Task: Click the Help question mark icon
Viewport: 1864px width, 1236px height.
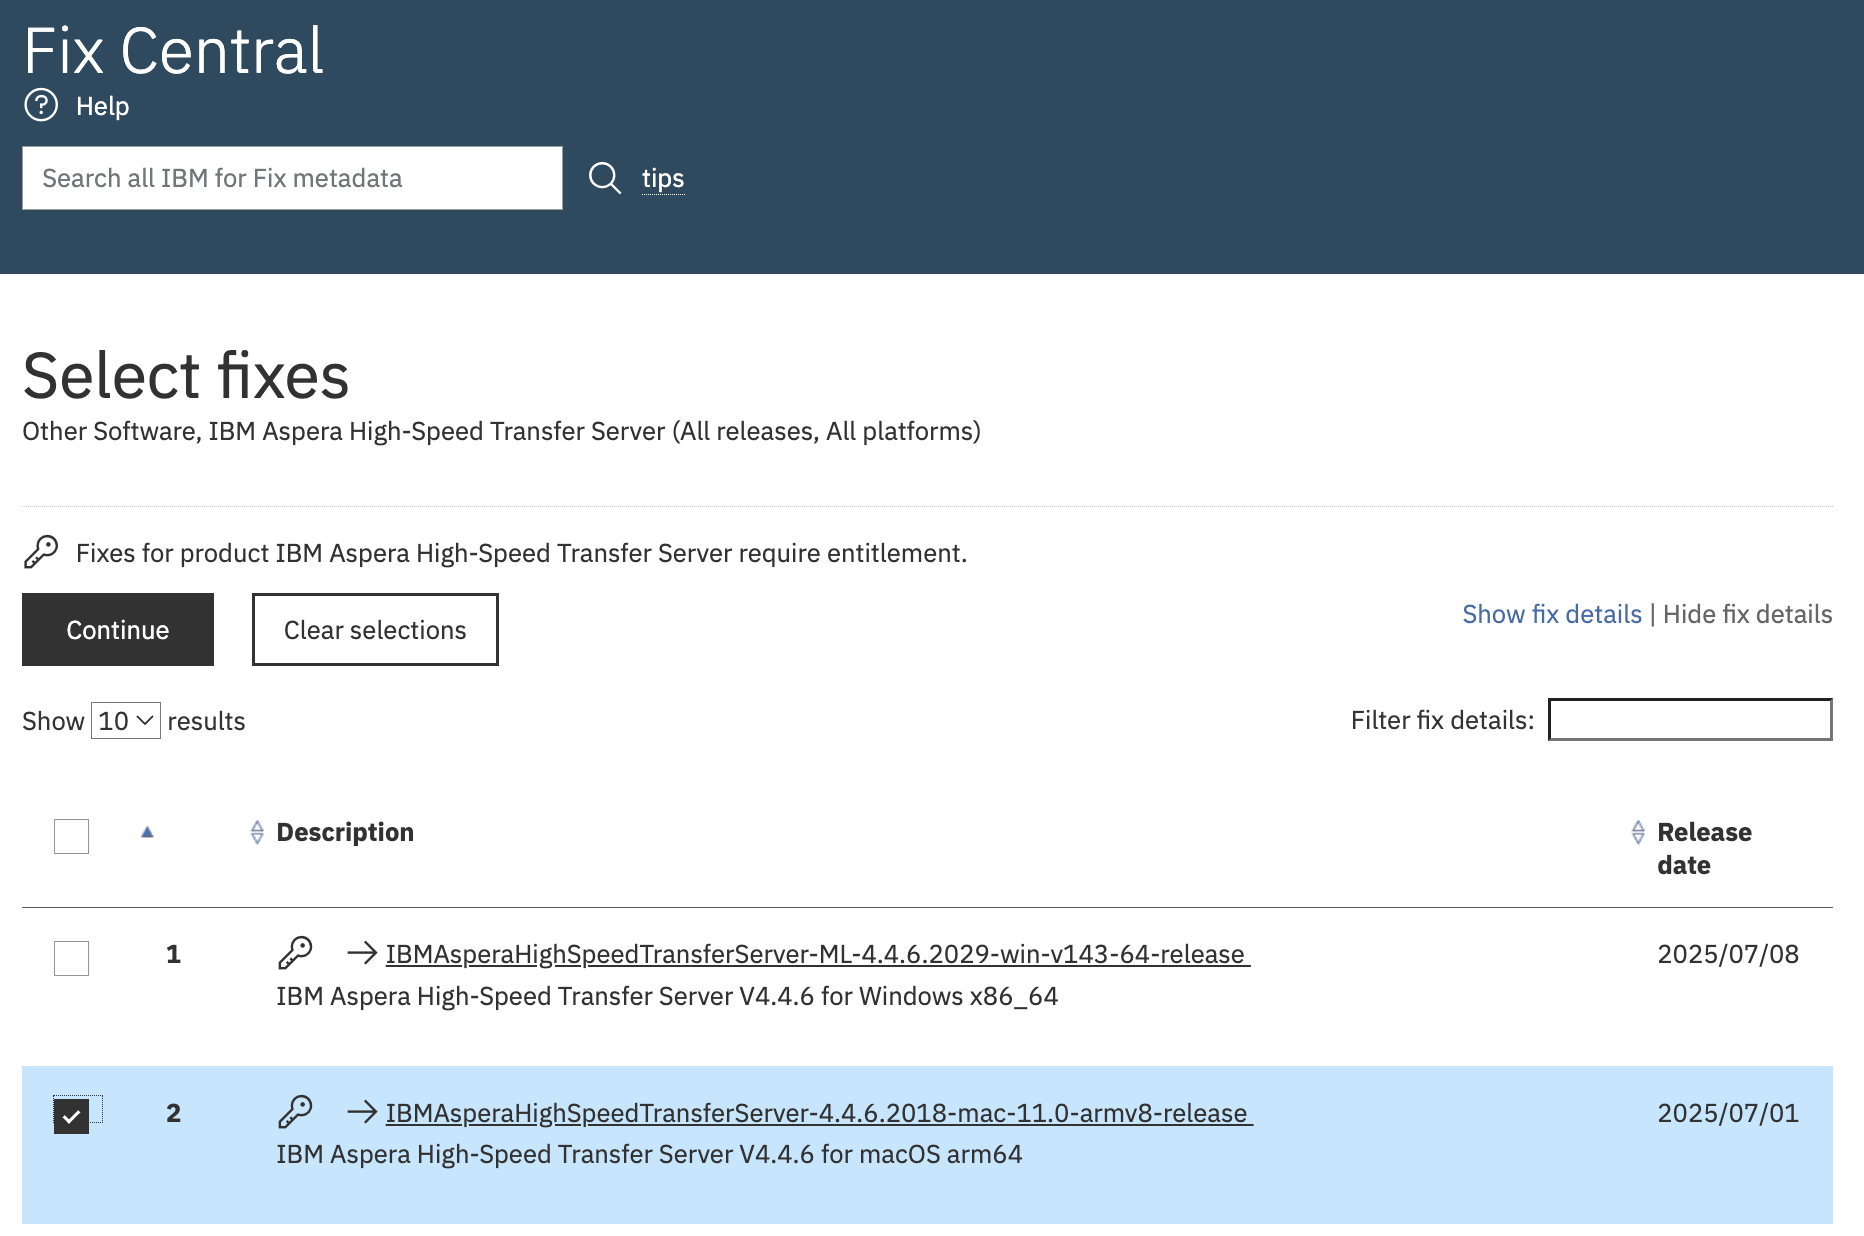Action: click(x=41, y=105)
